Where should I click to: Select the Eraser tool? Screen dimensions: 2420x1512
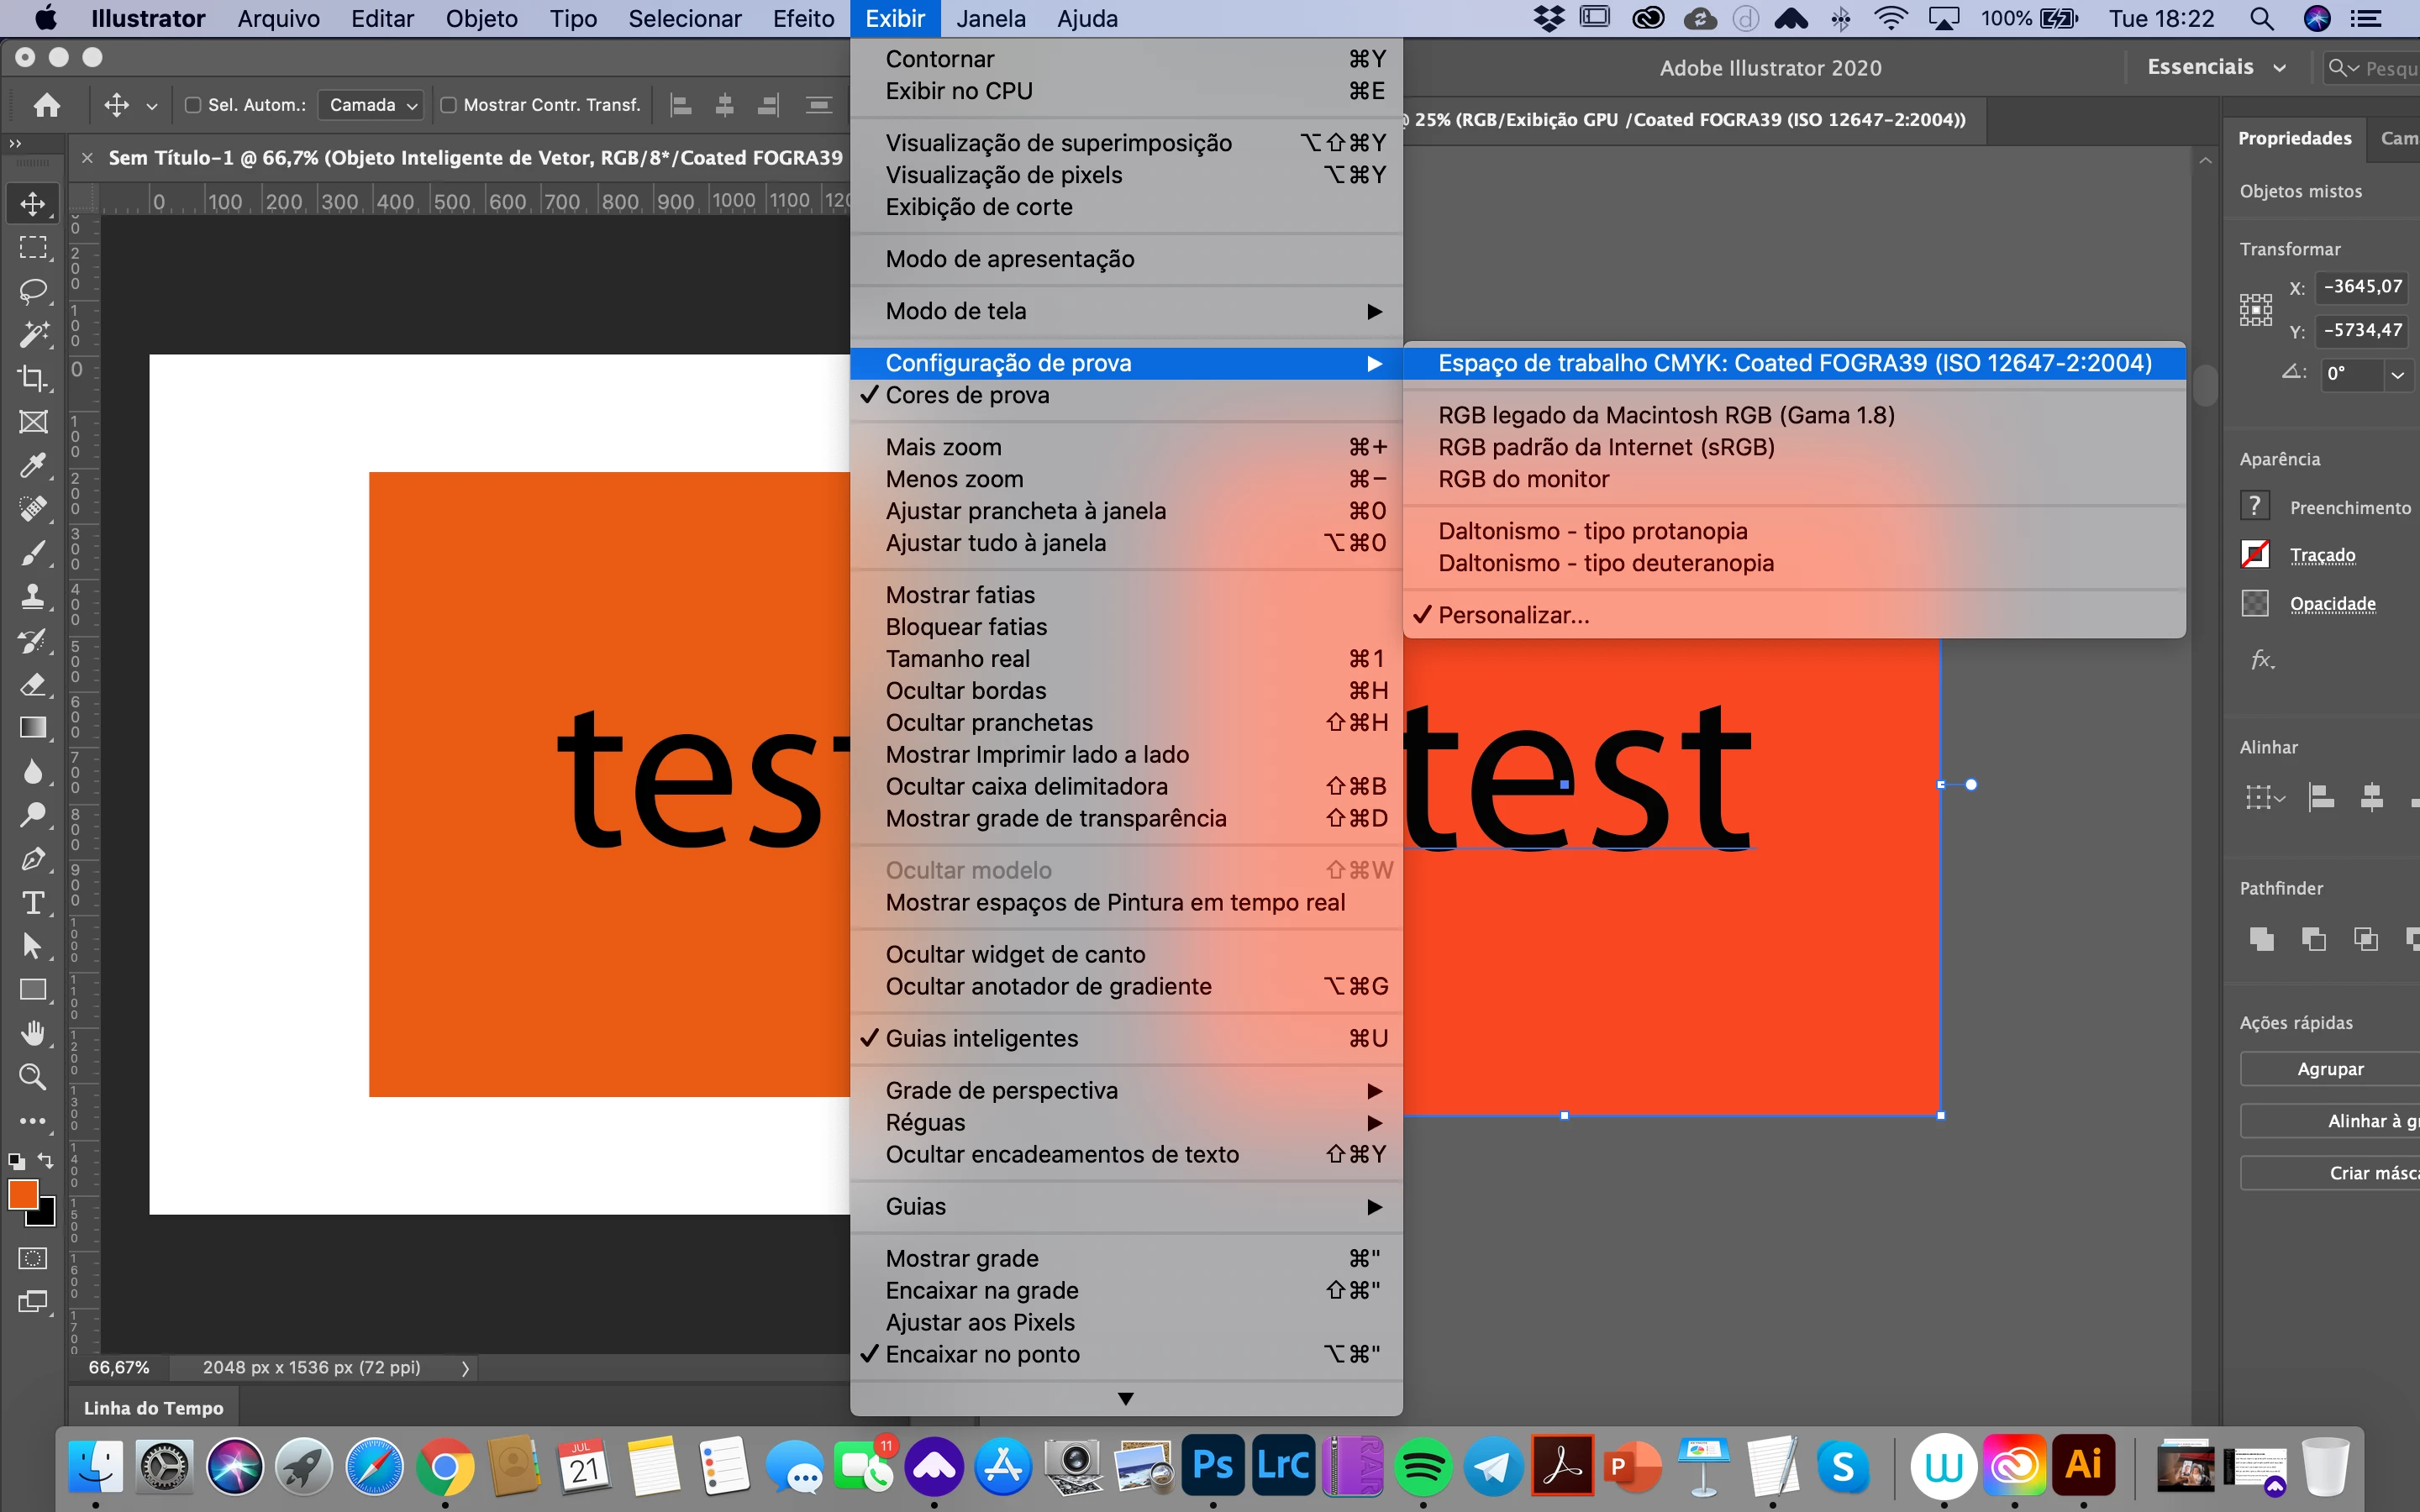pos(33,684)
